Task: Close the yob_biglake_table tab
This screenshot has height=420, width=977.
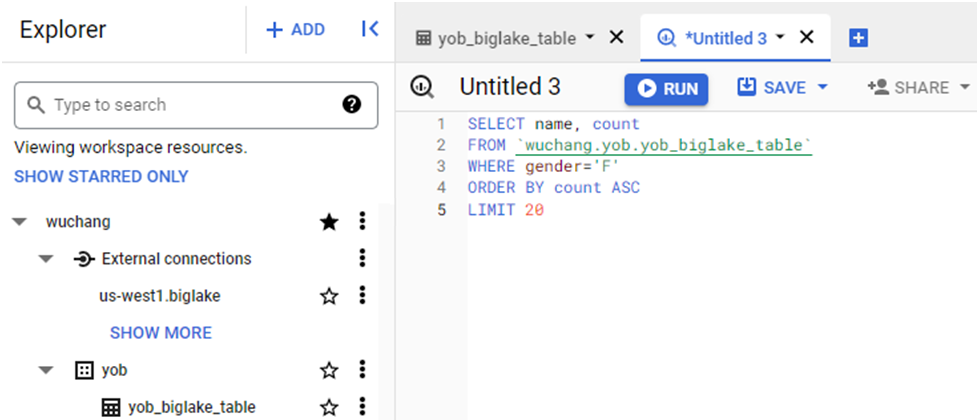Action: [x=616, y=38]
